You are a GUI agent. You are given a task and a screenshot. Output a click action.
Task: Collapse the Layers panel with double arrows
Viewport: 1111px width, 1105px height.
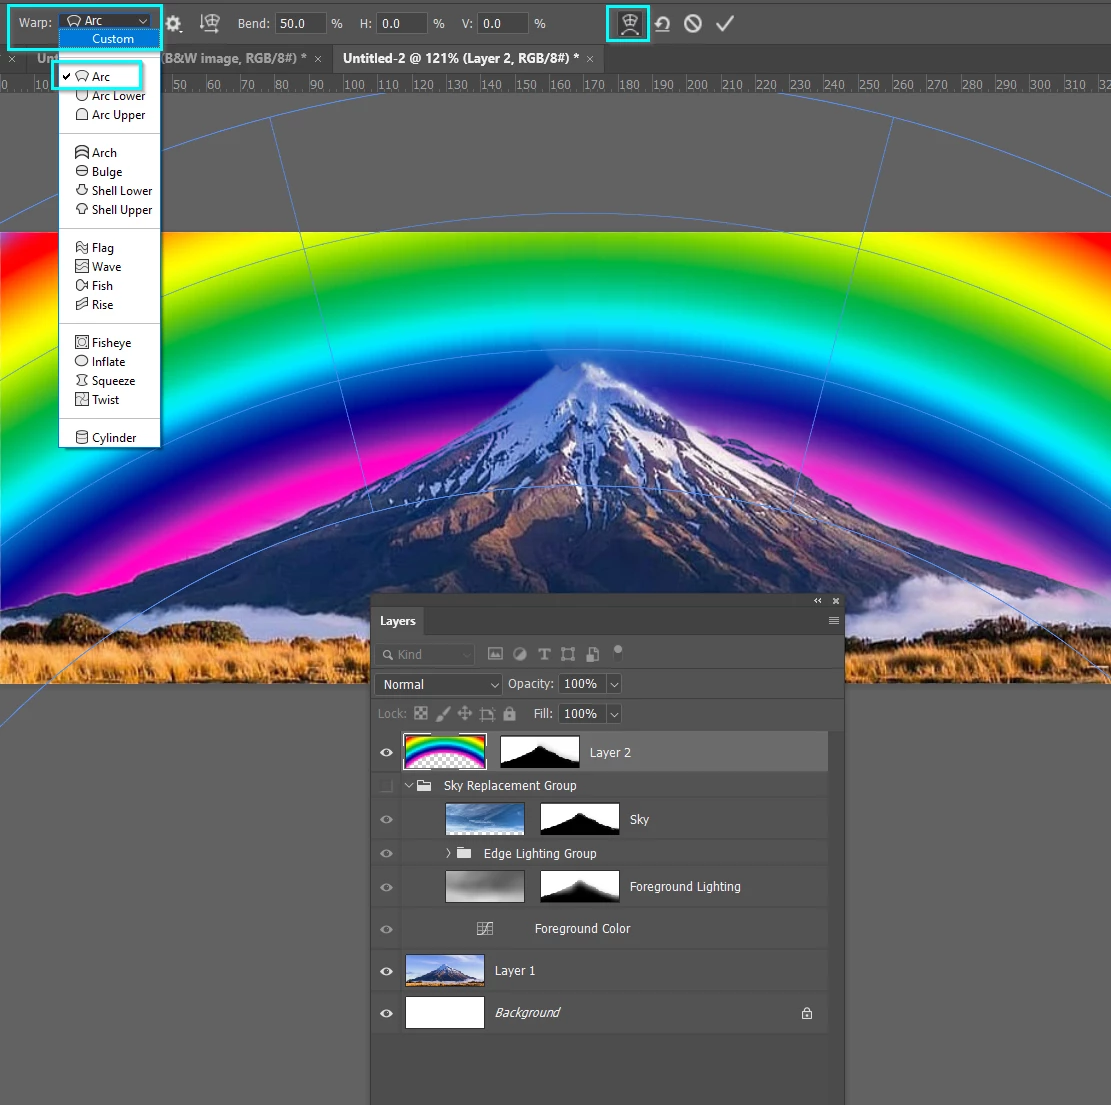(x=818, y=601)
